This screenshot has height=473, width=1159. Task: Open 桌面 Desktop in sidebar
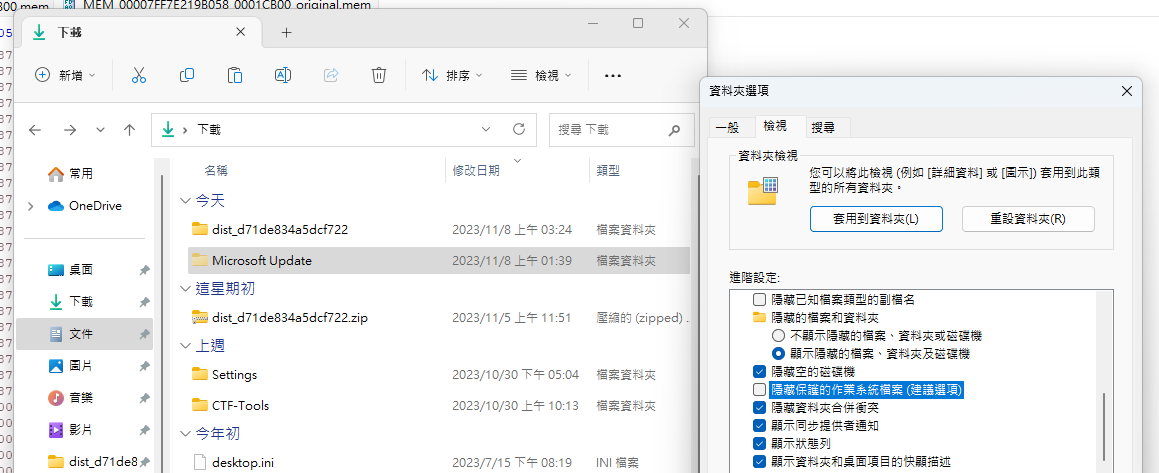tap(81, 270)
